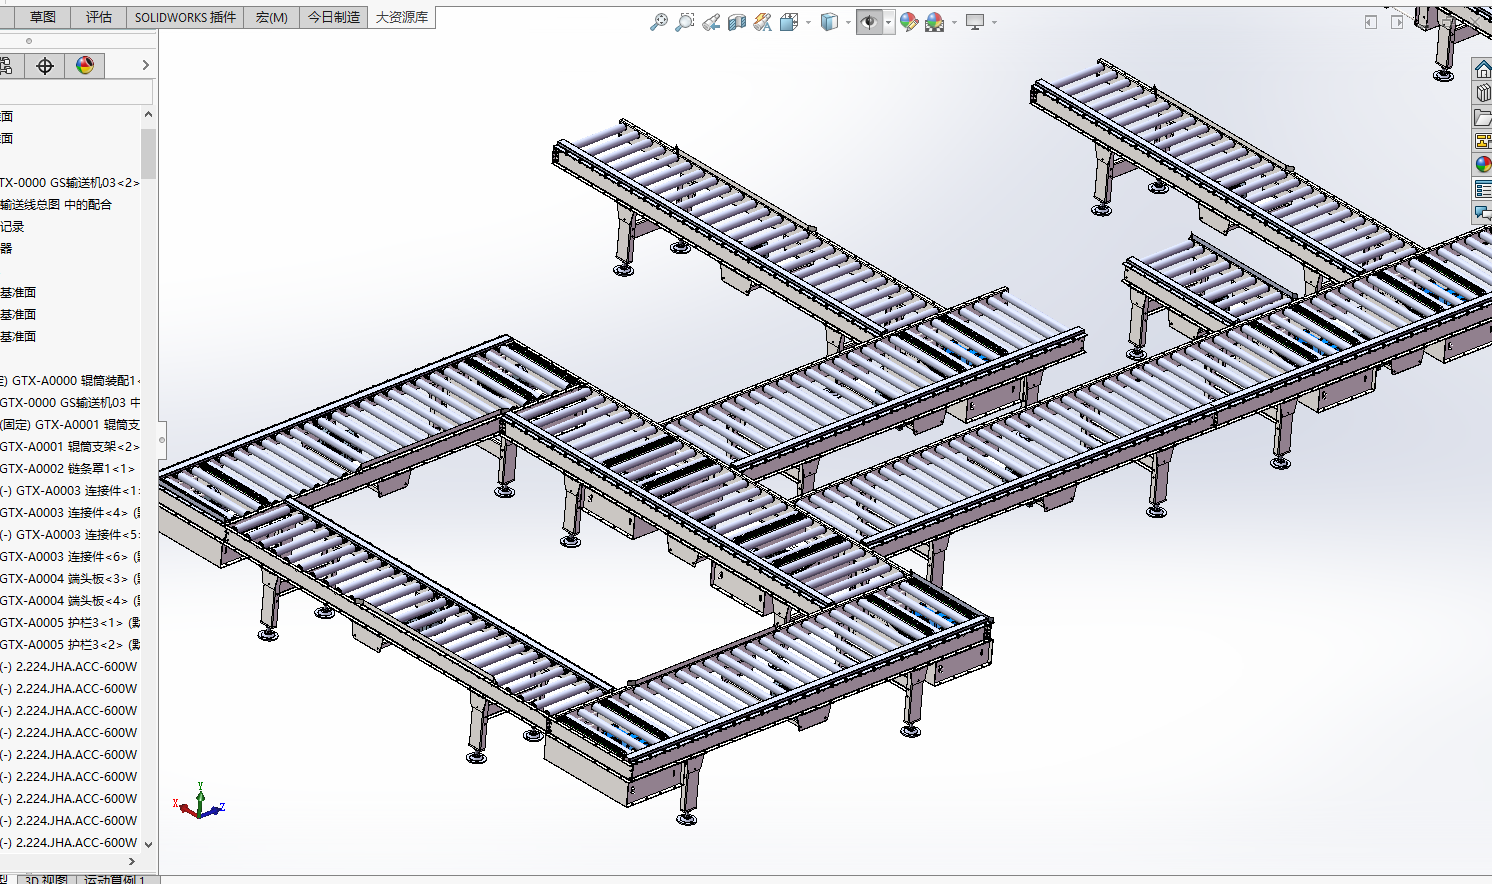Image resolution: width=1492 pixels, height=884 pixels.
Task: Open the Hide/Show Items dropdown arrow
Action: pyautogui.click(x=888, y=22)
